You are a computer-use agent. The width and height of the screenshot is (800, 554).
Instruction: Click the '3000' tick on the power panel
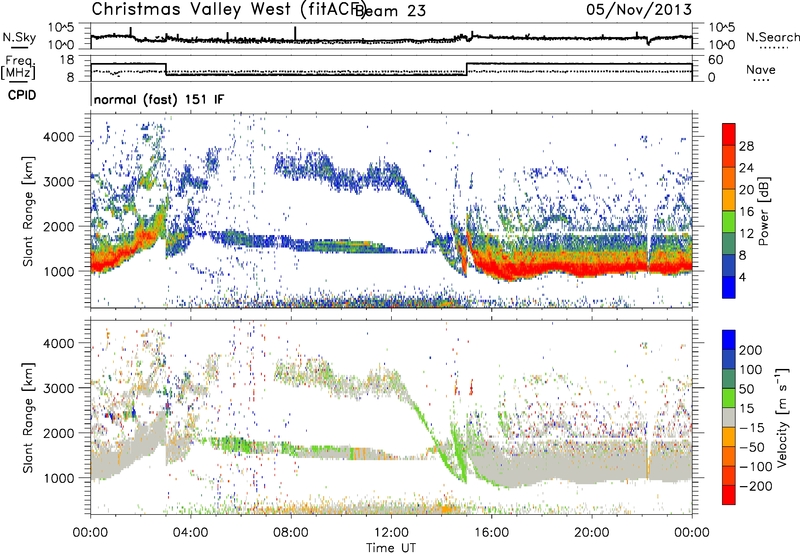coord(58,182)
